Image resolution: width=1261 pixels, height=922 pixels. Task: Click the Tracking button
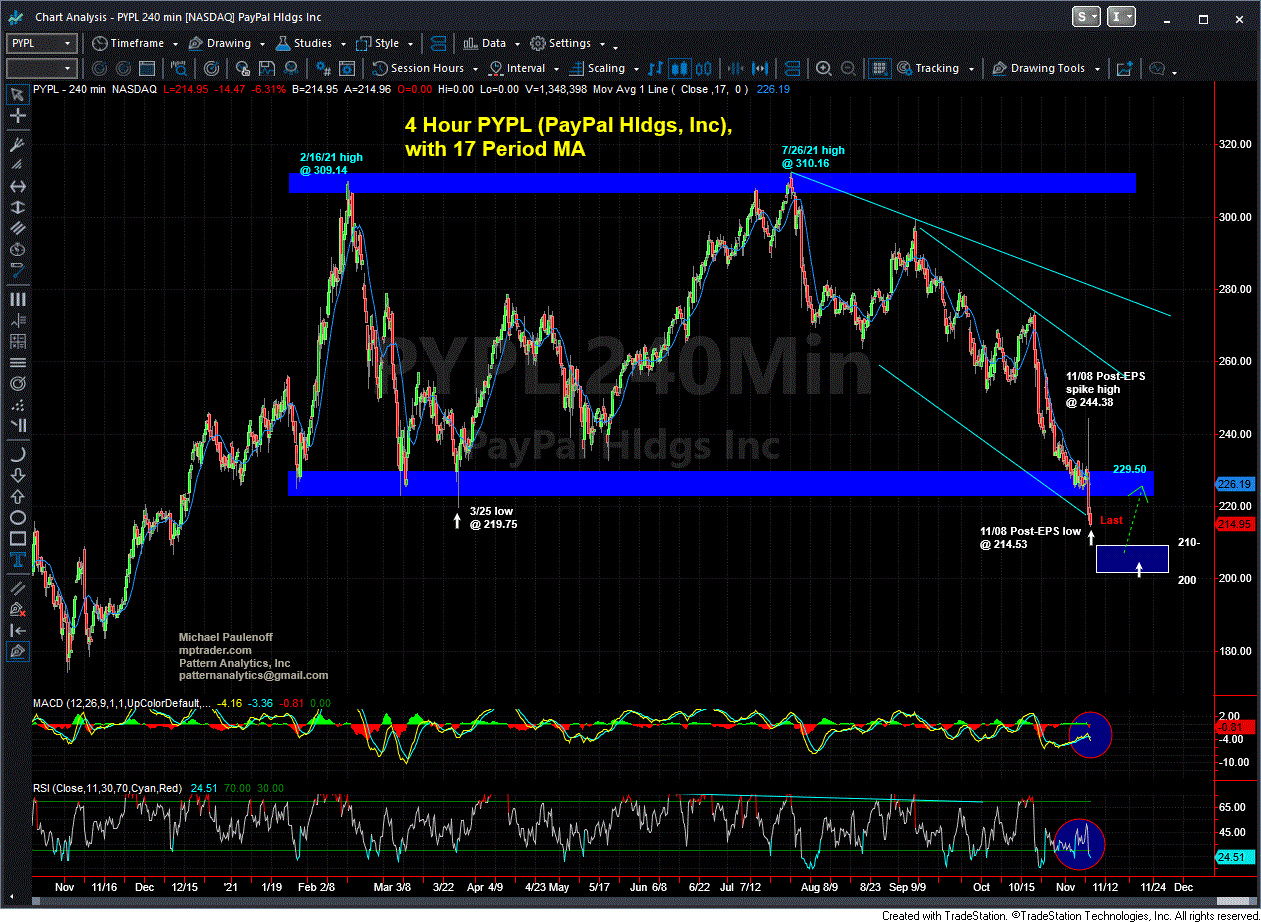(928, 68)
